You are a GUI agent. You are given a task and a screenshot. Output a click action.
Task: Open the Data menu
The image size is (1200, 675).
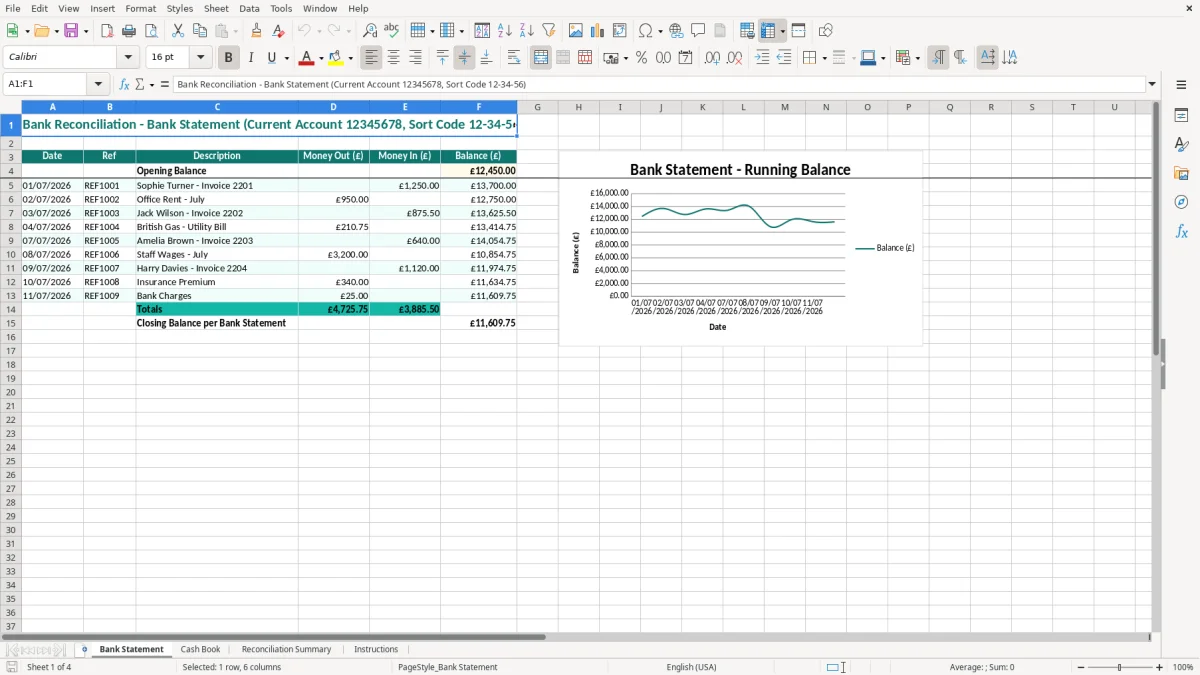249,8
